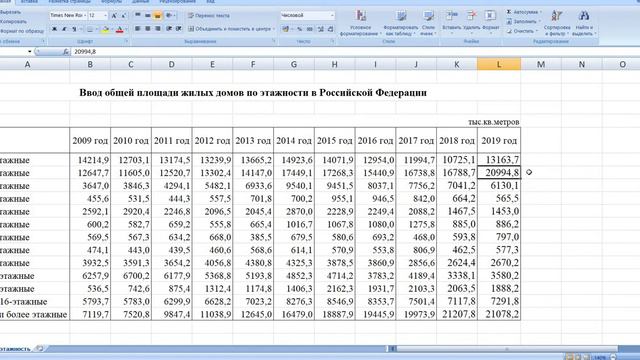Open the Alignment dialog launcher

coord(273,42)
